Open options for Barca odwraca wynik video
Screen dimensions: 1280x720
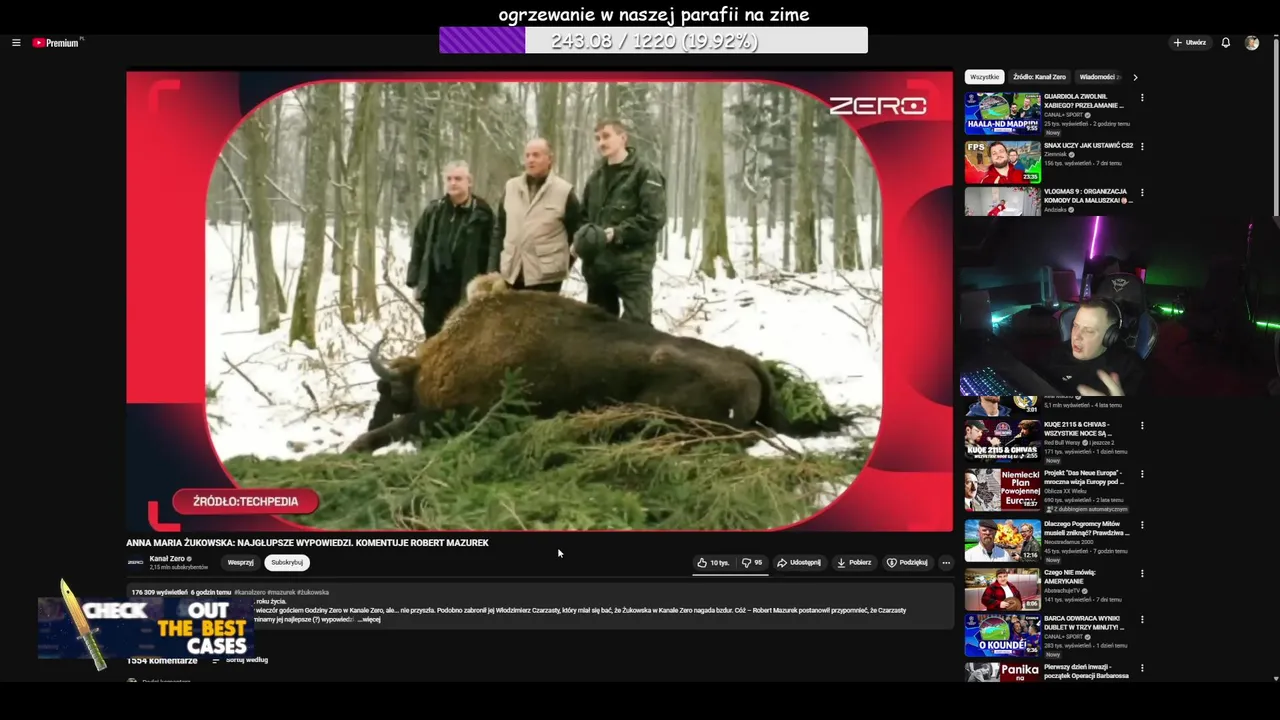pos(1142,620)
